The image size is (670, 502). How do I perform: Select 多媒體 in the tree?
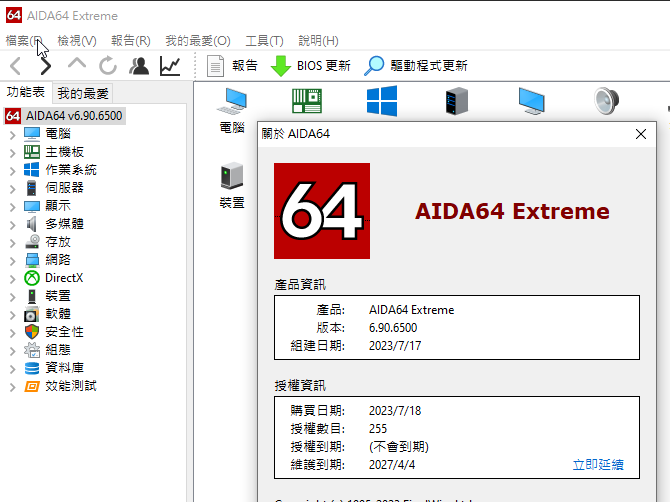(65, 223)
